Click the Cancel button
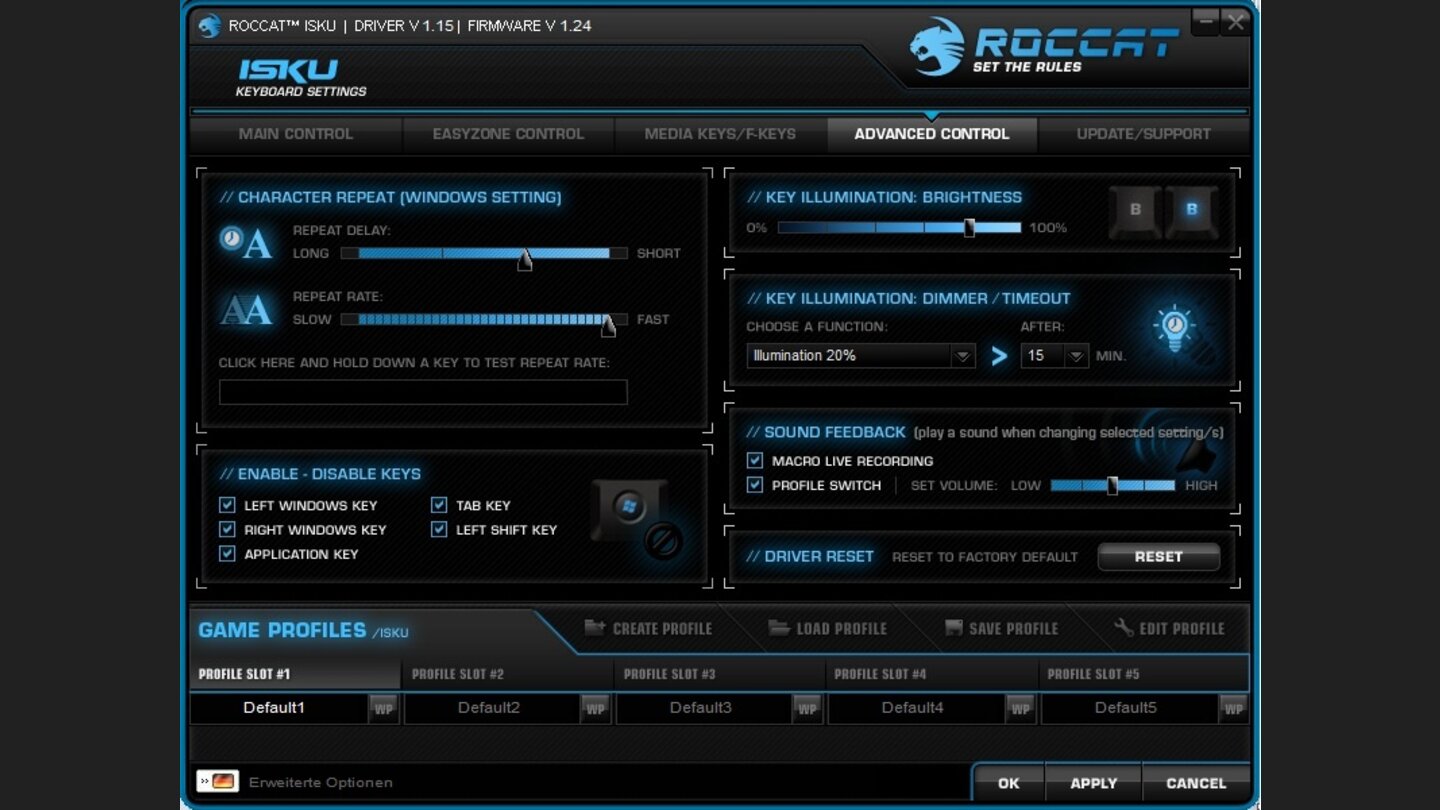1440x810 pixels. tap(1196, 783)
